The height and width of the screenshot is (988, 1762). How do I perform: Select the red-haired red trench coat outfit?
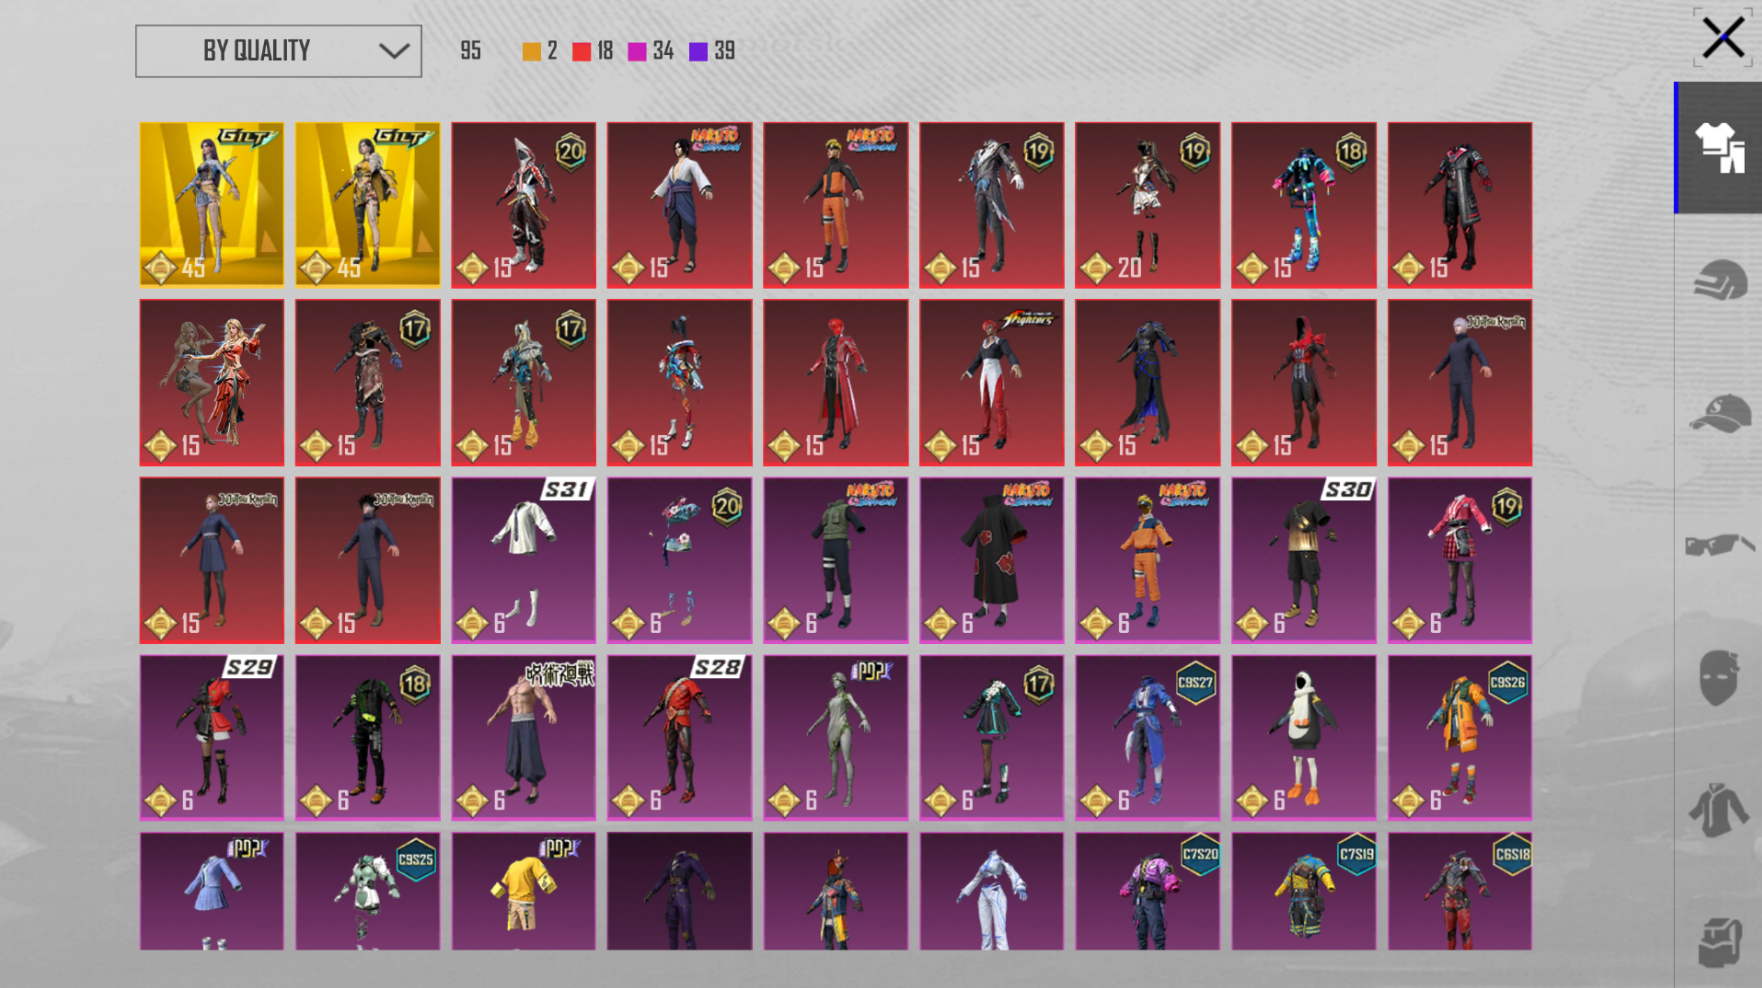(836, 383)
